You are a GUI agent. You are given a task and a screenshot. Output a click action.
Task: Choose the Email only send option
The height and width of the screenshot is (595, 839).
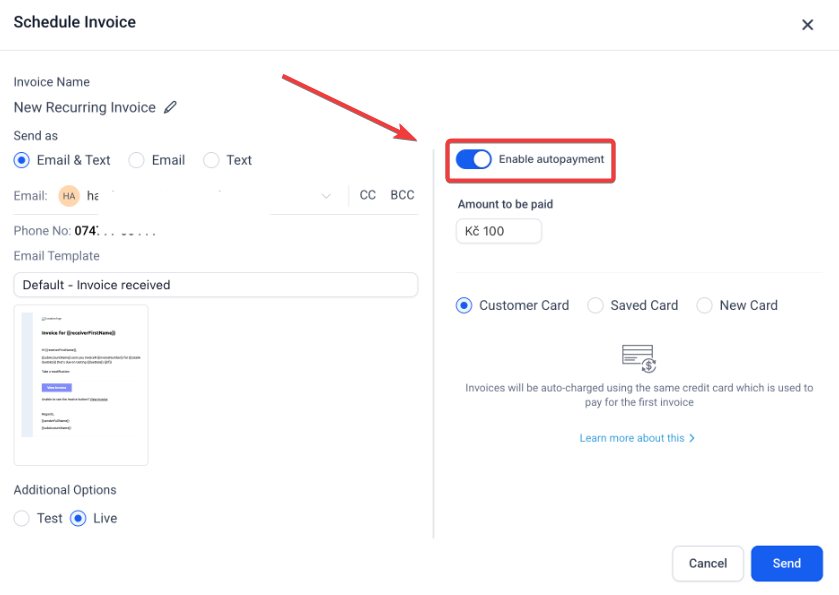click(137, 160)
